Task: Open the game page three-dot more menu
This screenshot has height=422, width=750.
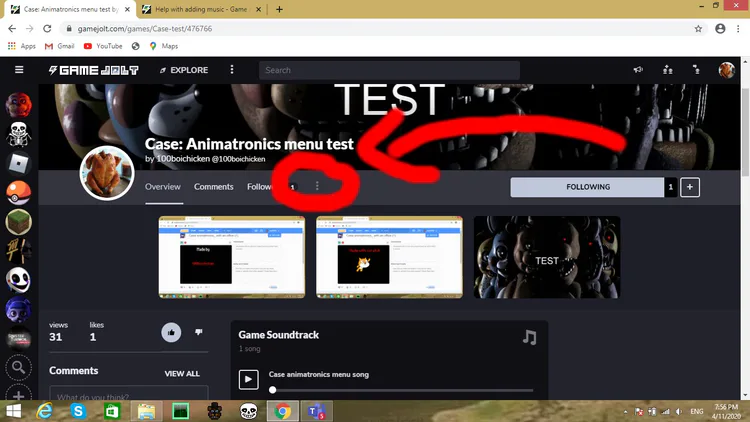Action: [x=317, y=186]
